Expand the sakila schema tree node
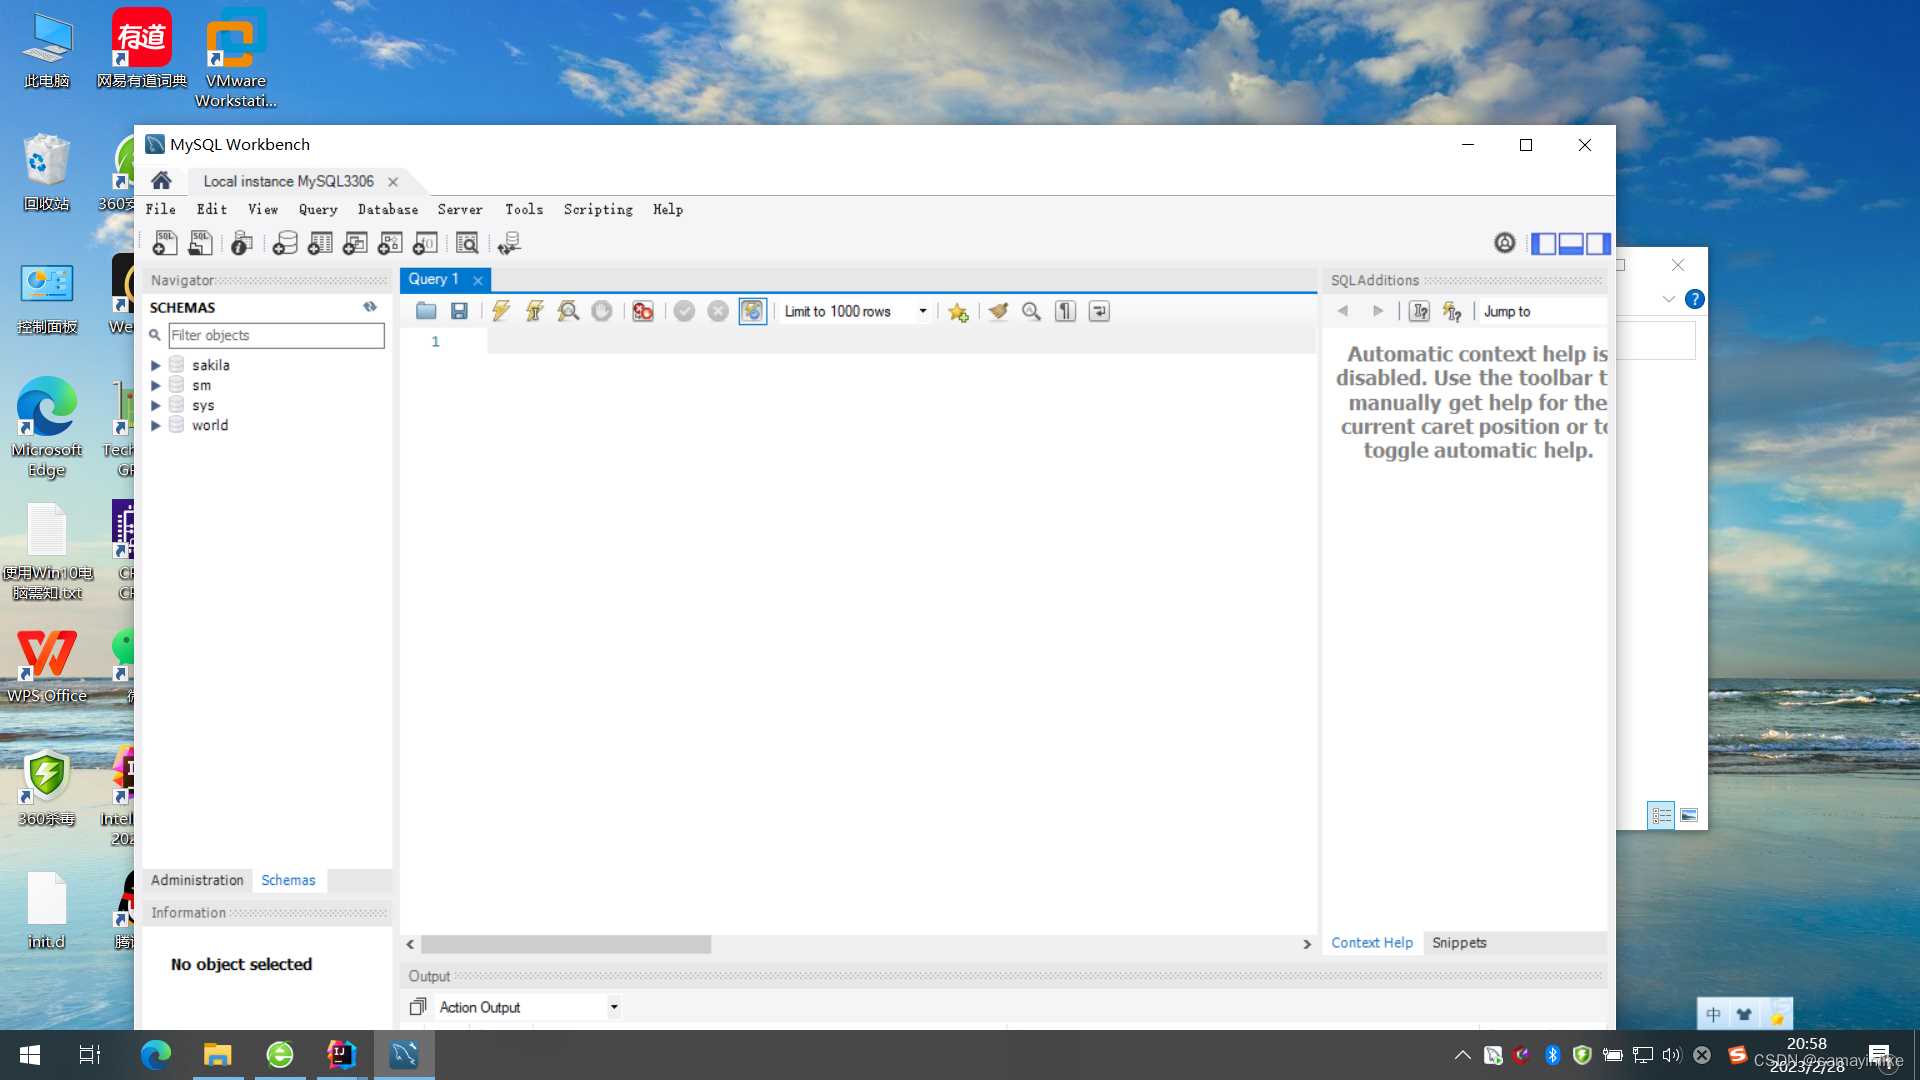The image size is (1920, 1080). (156, 365)
